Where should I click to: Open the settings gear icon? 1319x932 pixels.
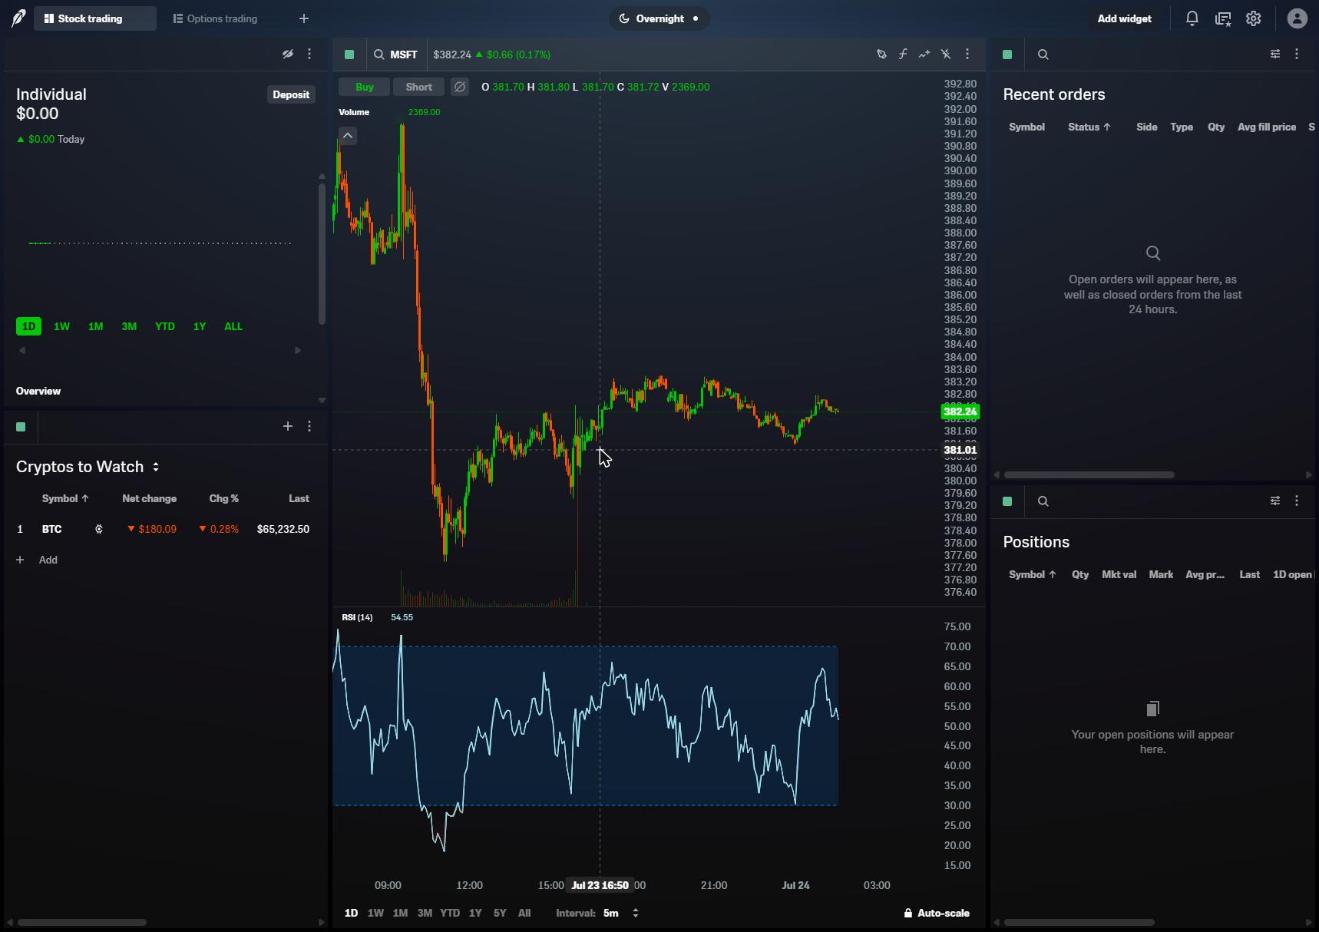[x=1254, y=18]
